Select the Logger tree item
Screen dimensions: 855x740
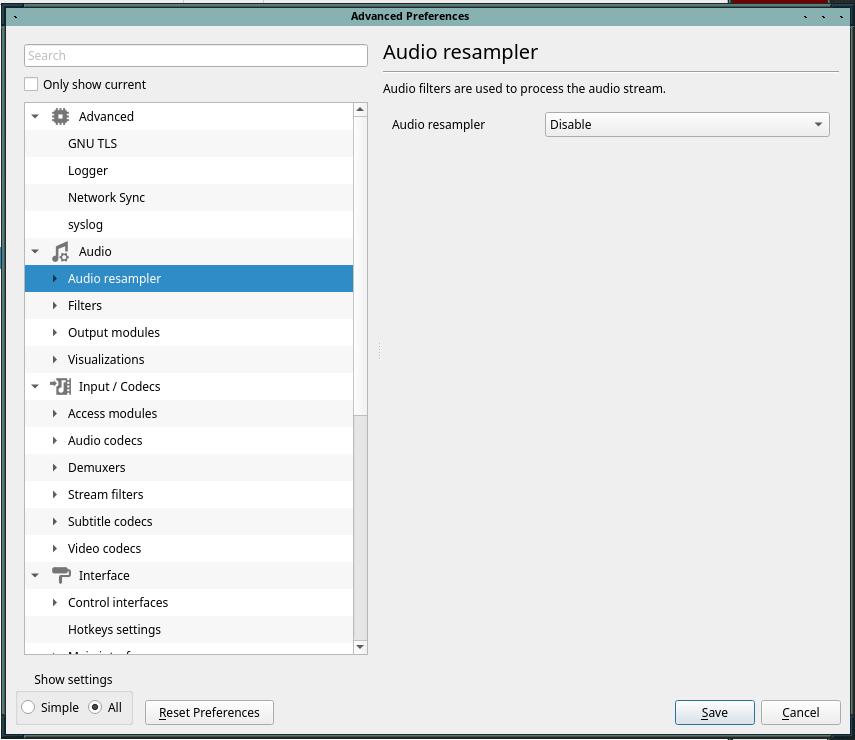[88, 170]
